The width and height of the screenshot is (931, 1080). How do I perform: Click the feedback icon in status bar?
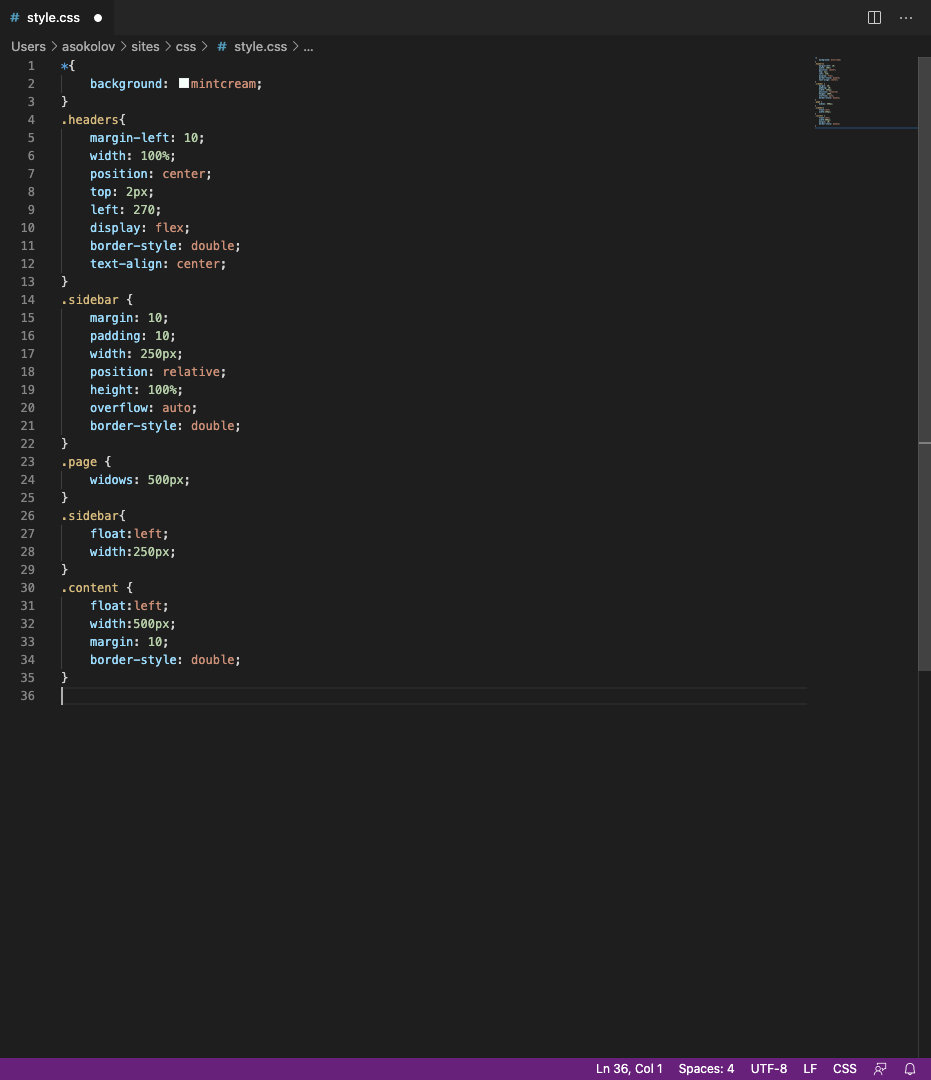(880, 1069)
